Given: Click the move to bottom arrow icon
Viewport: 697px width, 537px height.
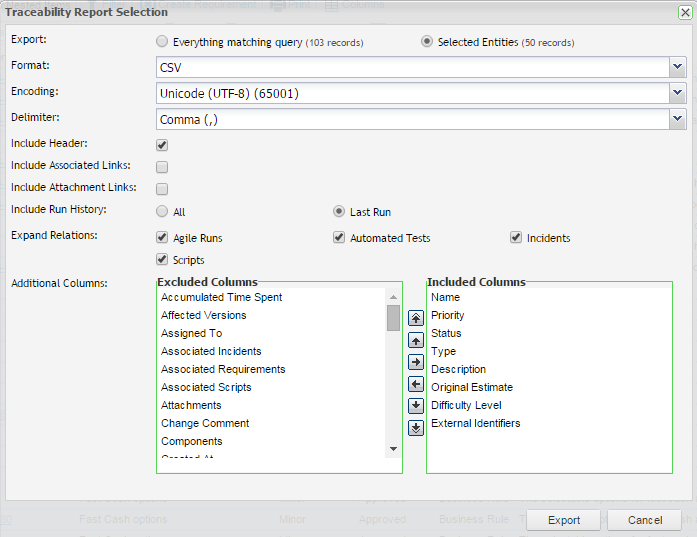Looking at the screenshot, I should [416, 428].
